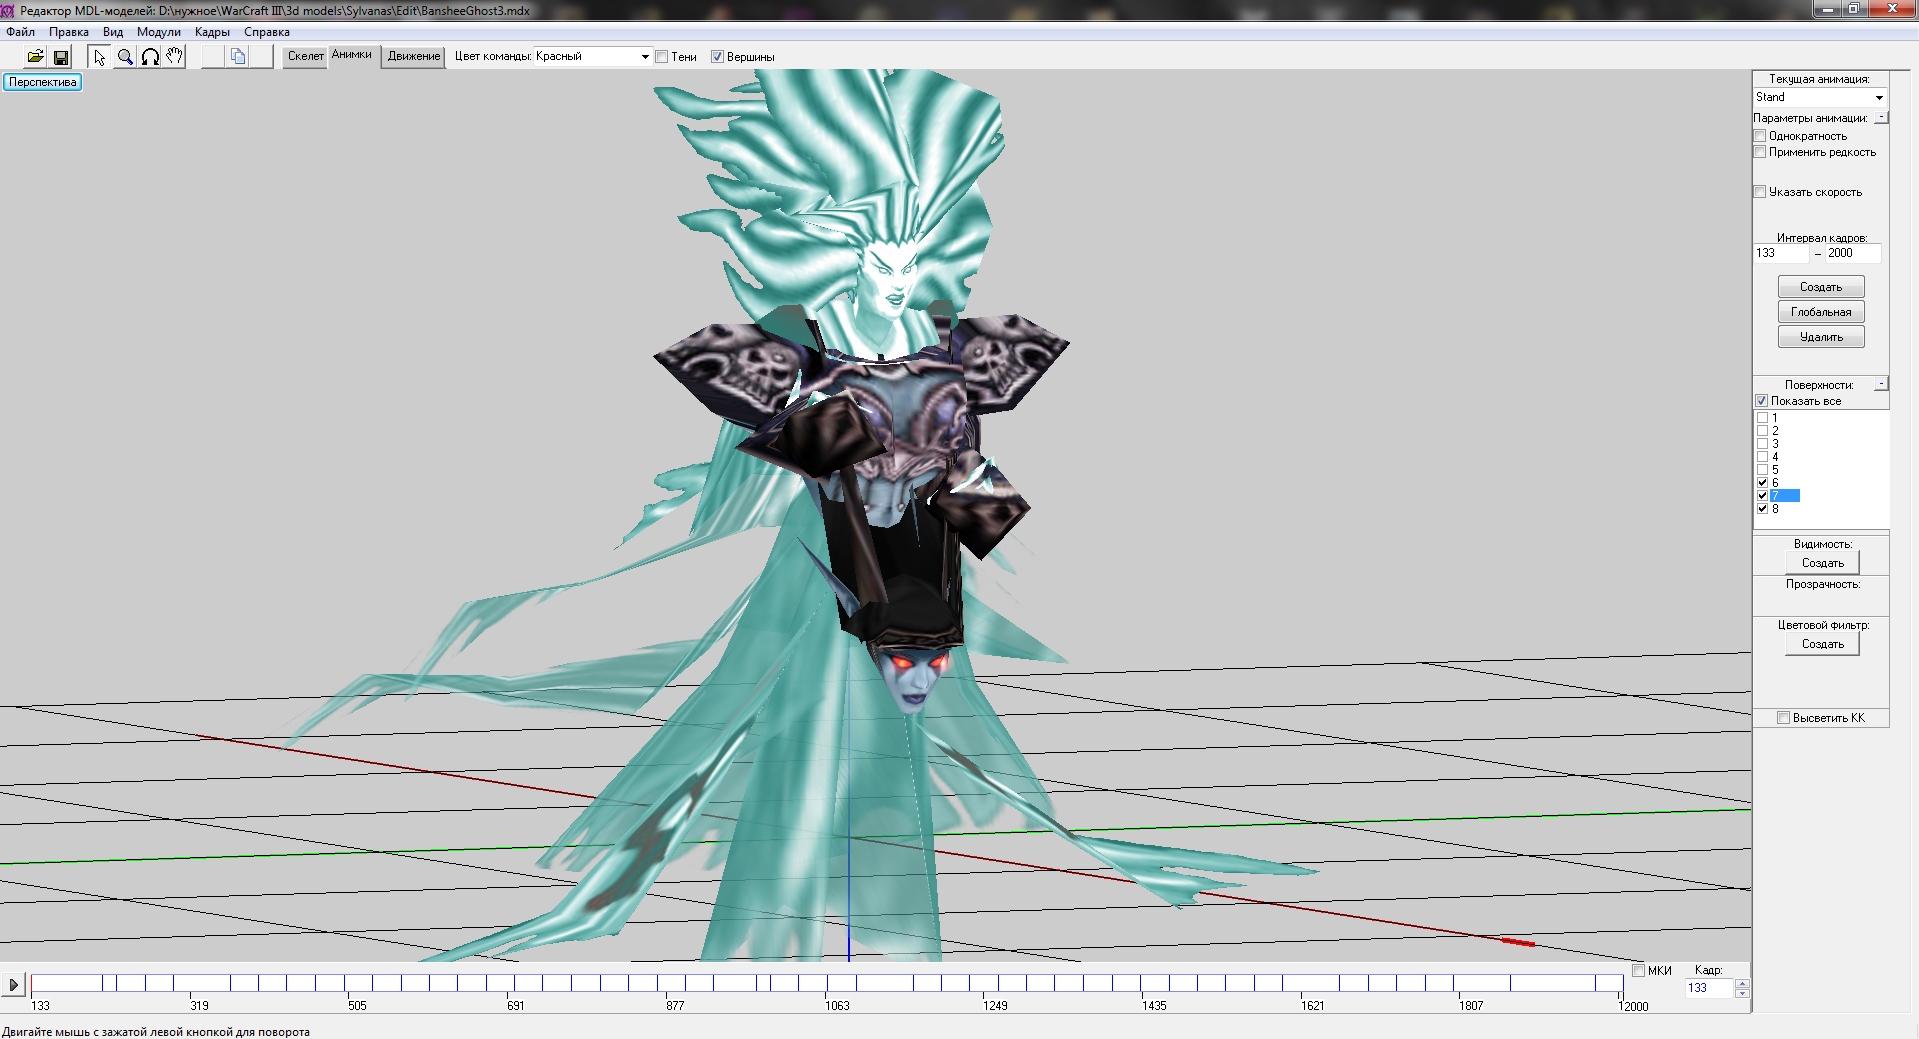Click the animation timeline track bar

pyautogui.click(x=826, y=984)
